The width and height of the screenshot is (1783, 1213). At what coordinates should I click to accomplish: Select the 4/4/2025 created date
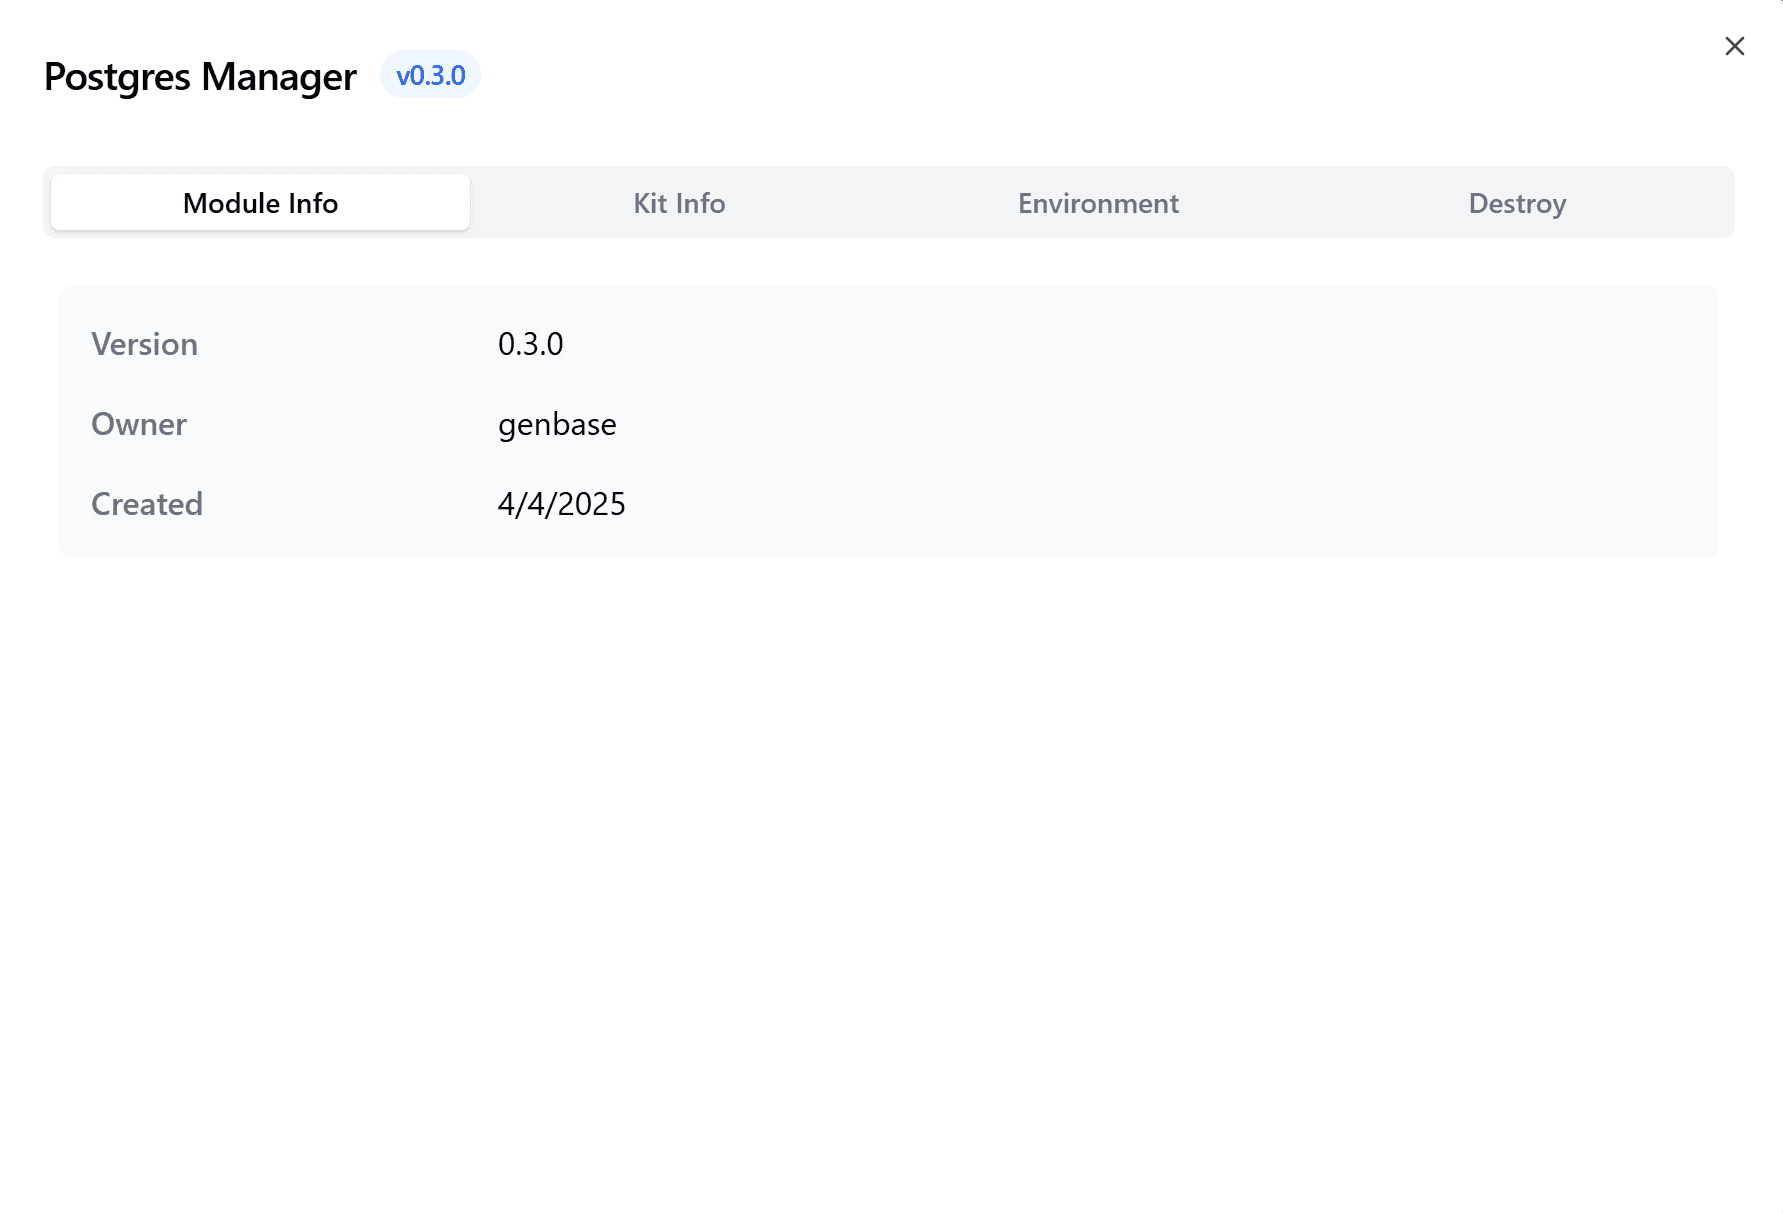coord(561,504)
